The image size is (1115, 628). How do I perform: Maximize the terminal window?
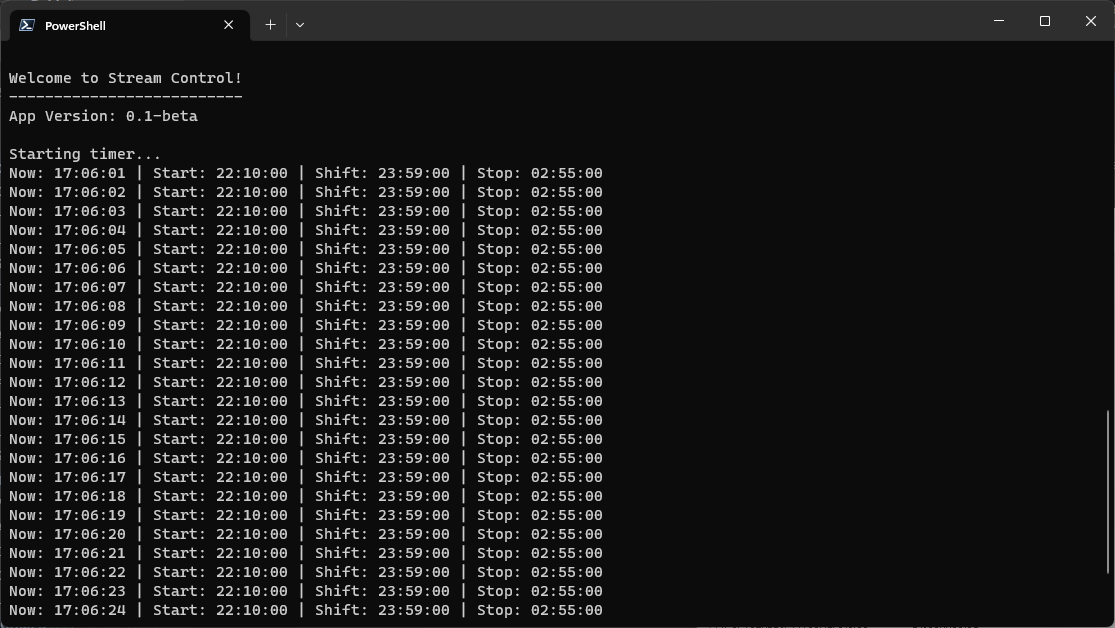click(1045, 21)
